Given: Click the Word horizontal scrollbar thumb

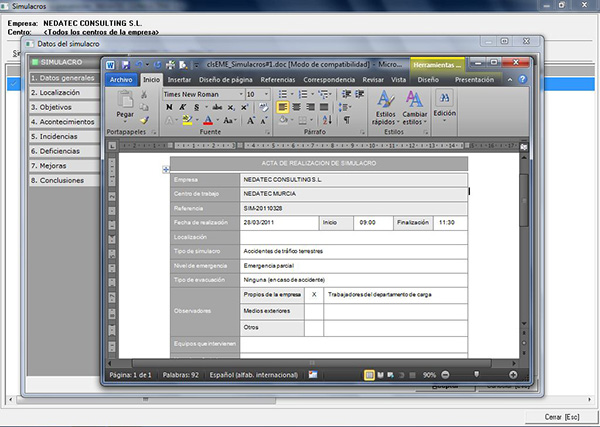Looking at the screenshot, I should [x=311, y=363].
